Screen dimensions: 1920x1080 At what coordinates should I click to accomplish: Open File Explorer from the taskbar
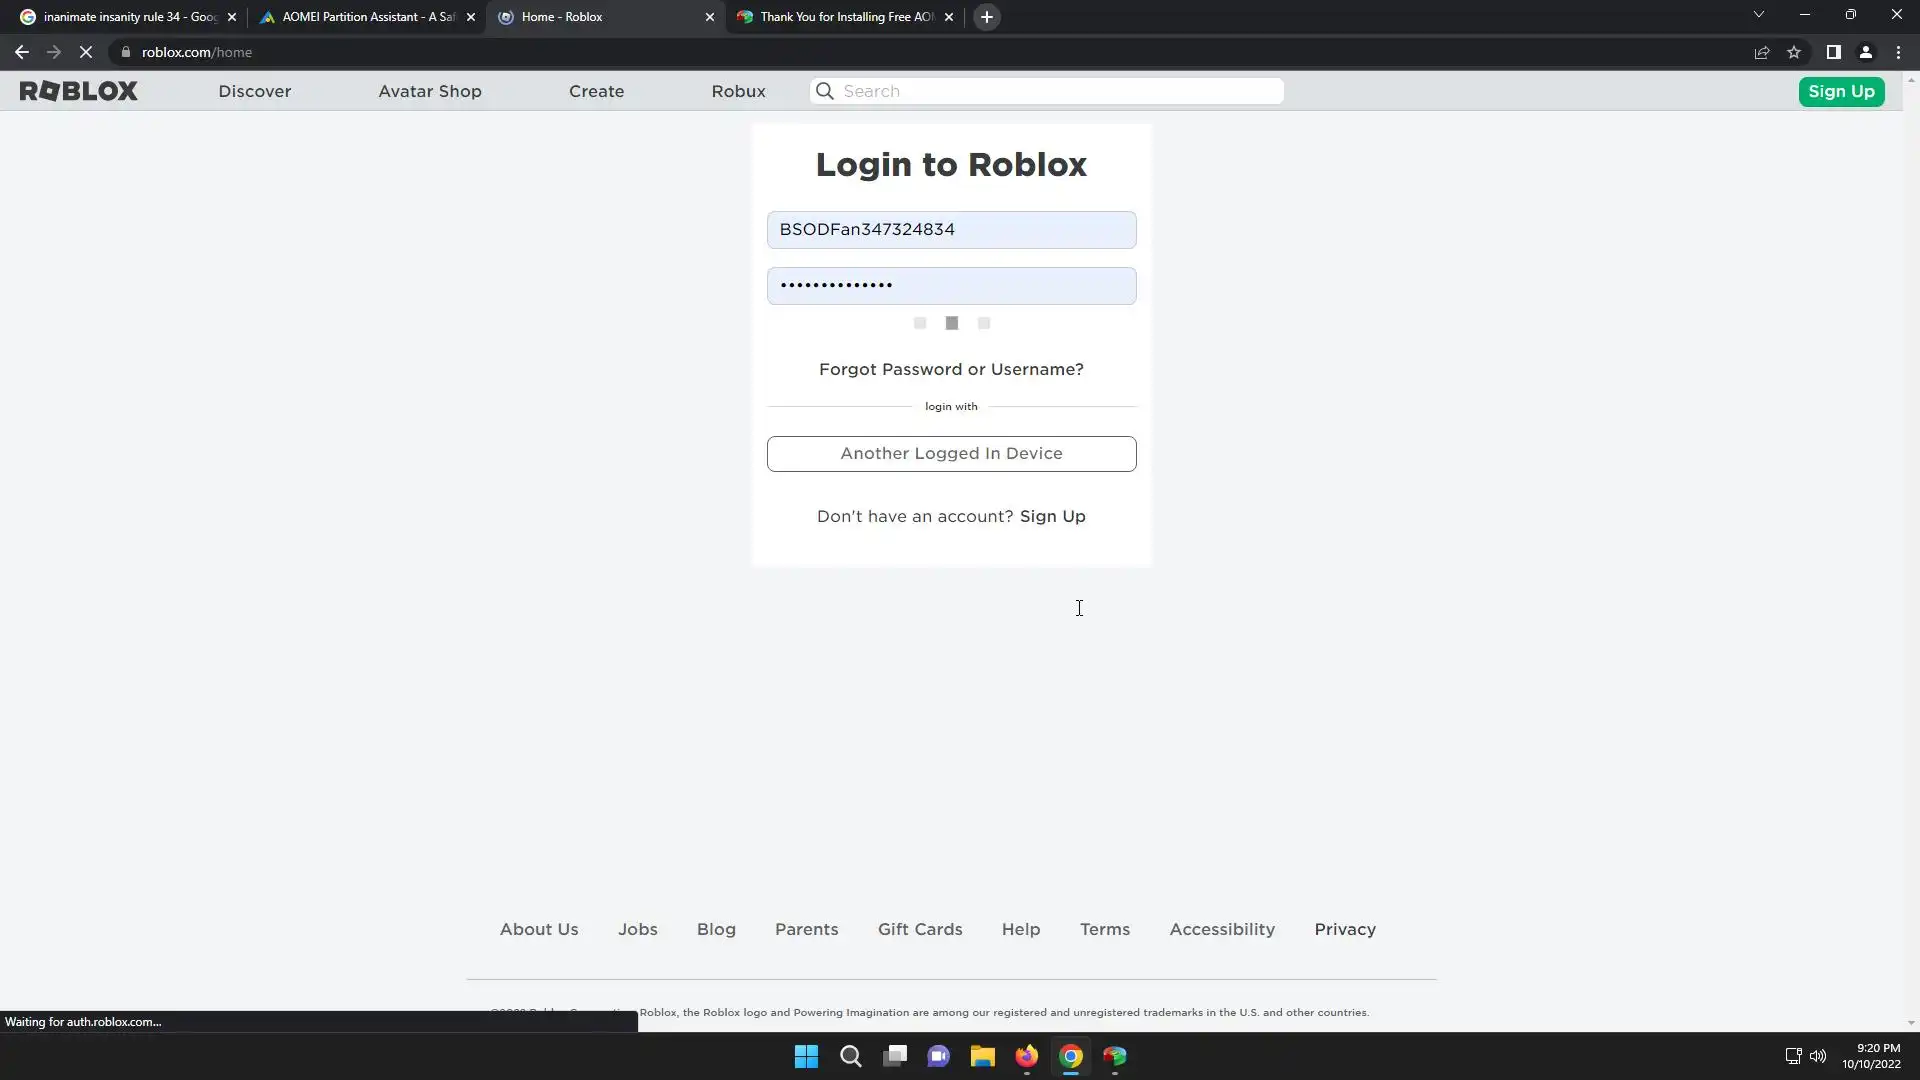coord(982,1056)
